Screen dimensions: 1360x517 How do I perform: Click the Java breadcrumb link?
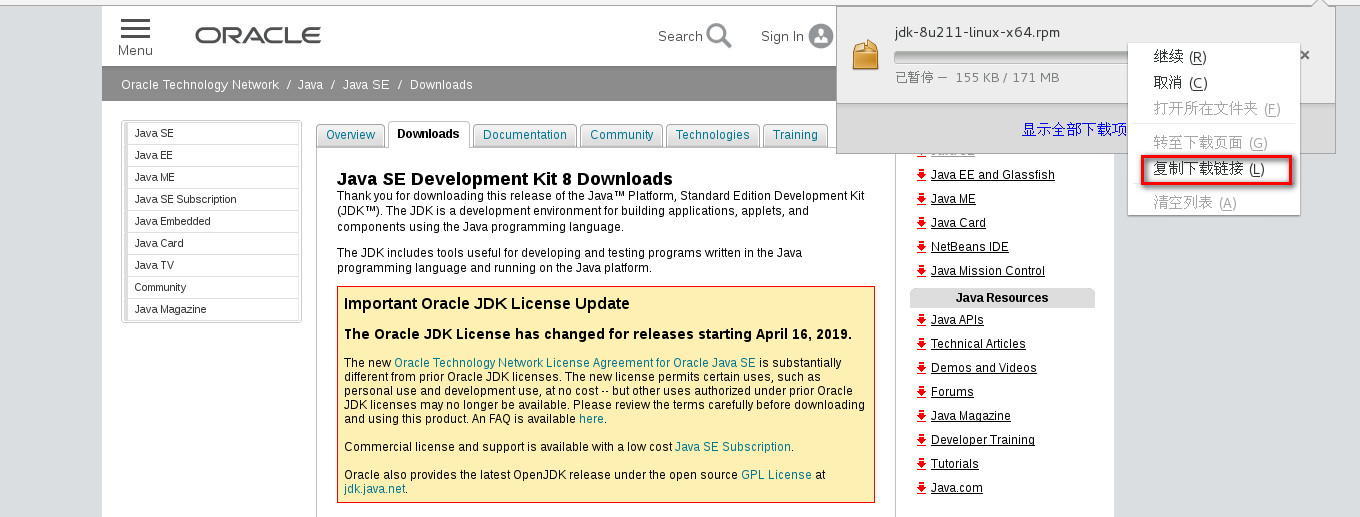click(310, 85)
